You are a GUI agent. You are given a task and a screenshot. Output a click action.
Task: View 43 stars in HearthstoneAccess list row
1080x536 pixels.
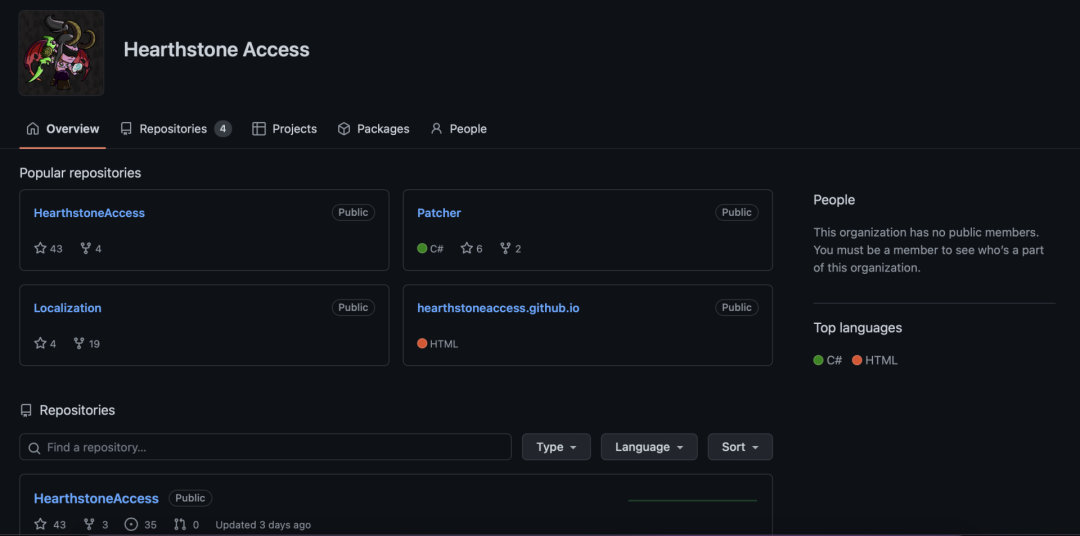click(x=50, y=525)
